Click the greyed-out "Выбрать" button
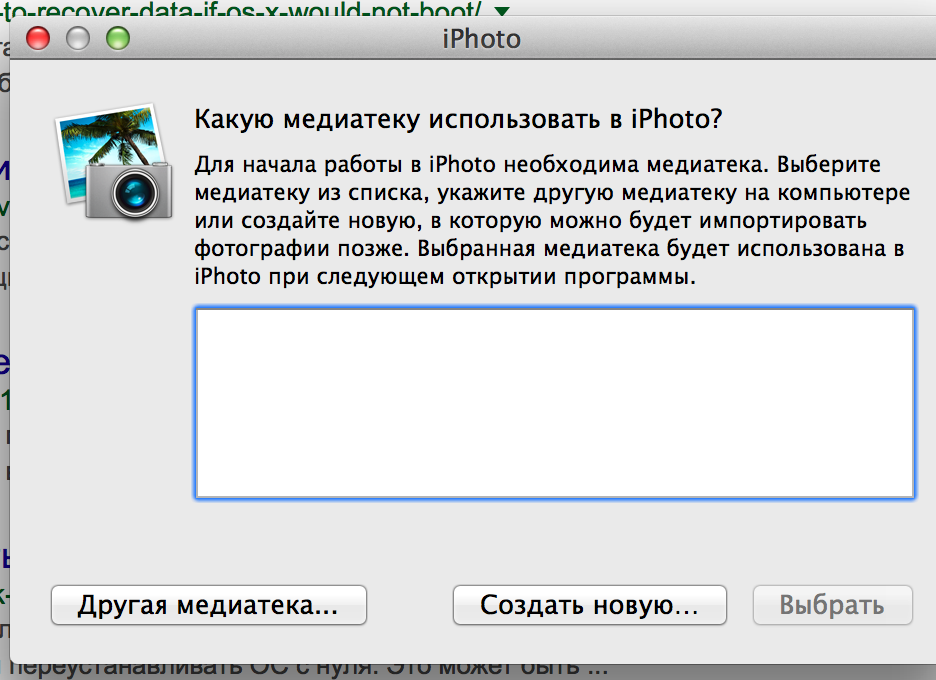Viewport: 936px width, 680px height. point(832,605)
